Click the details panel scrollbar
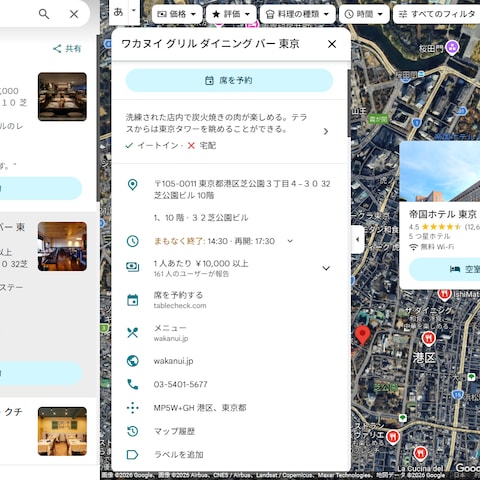The height and width of the screenshot is (480, 480). [349, 103]
